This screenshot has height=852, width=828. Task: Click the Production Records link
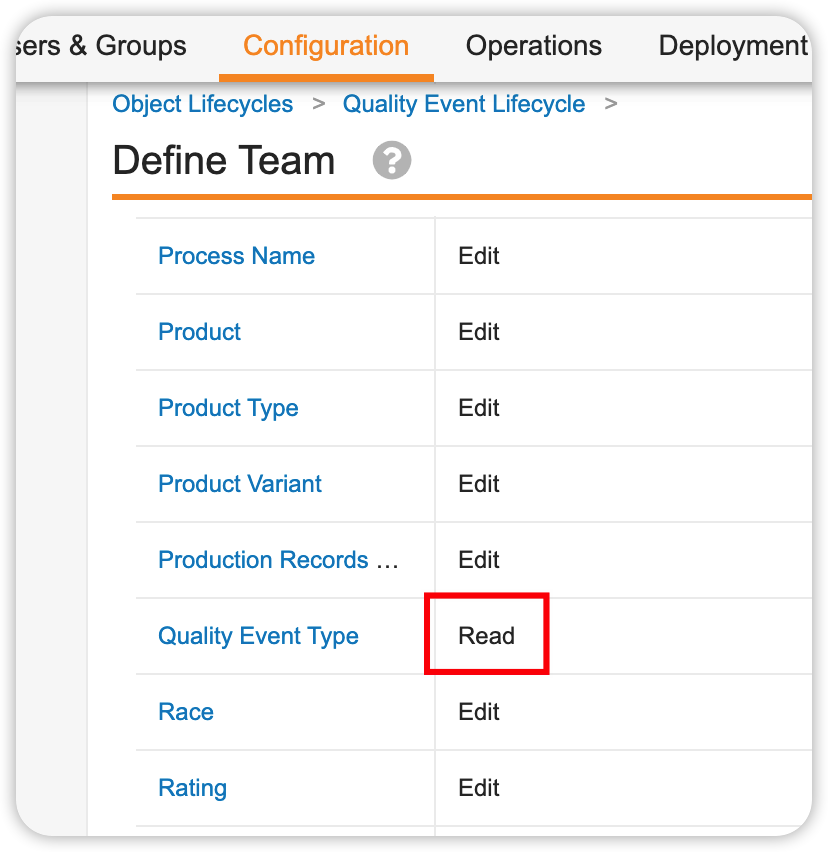click(278, 560)
